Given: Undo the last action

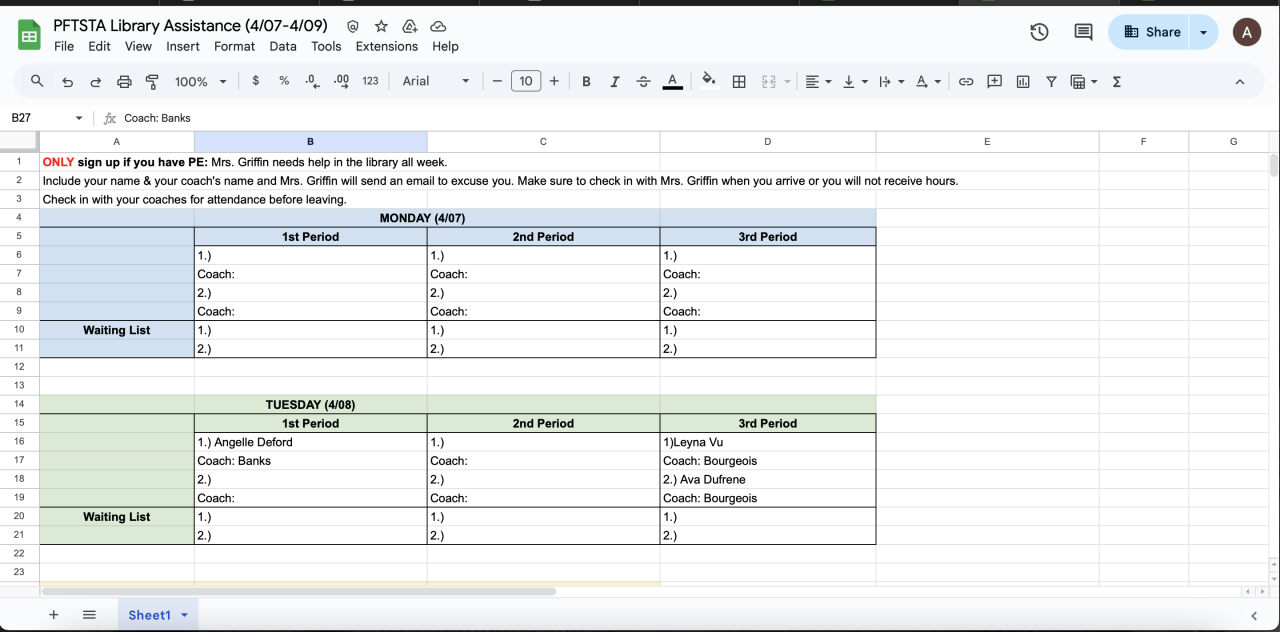Looking at the screenshot, I should tap(67, 81).
